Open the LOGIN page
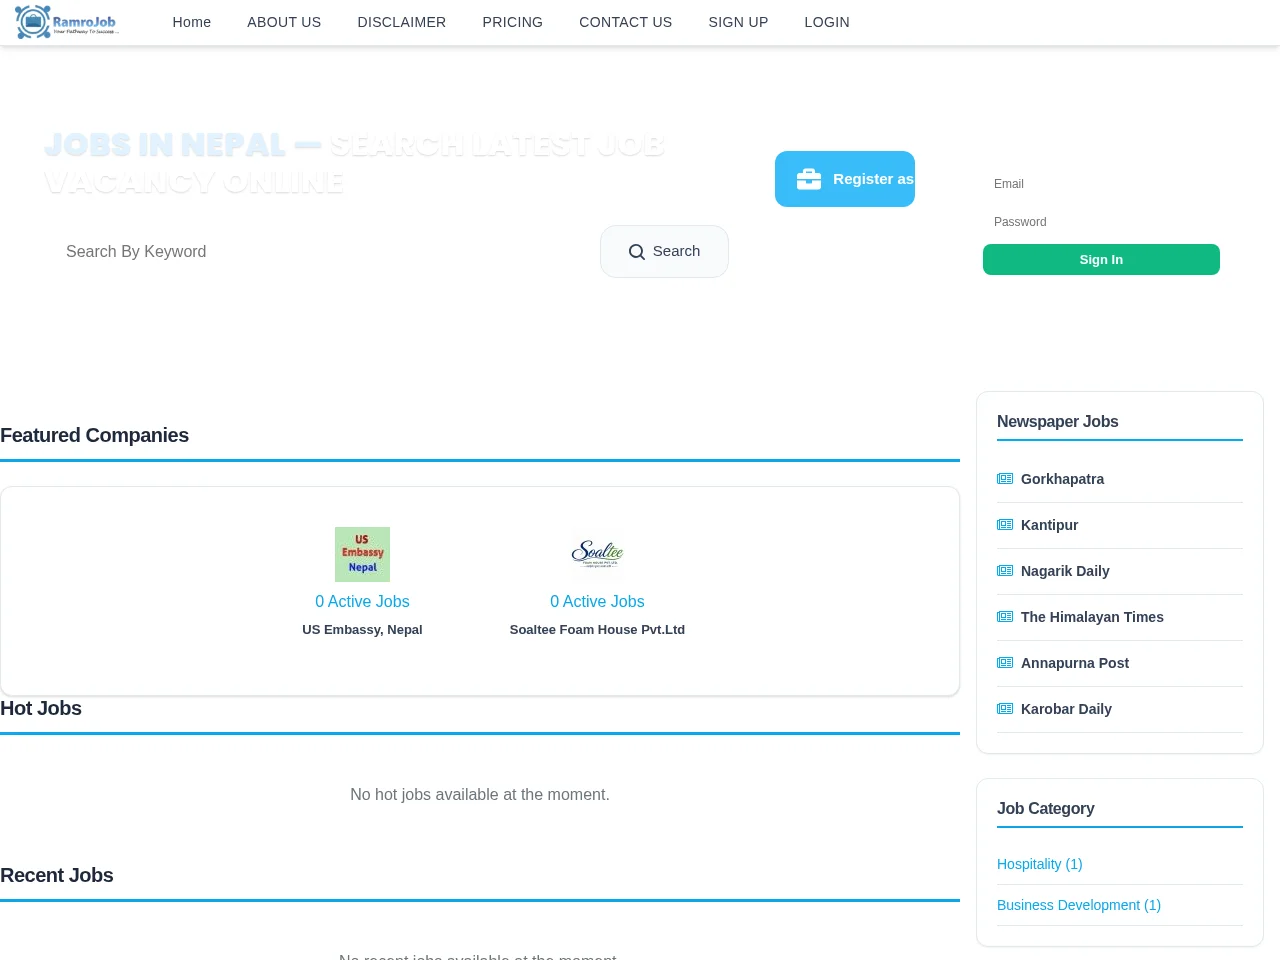 click(x=827, y=22)
